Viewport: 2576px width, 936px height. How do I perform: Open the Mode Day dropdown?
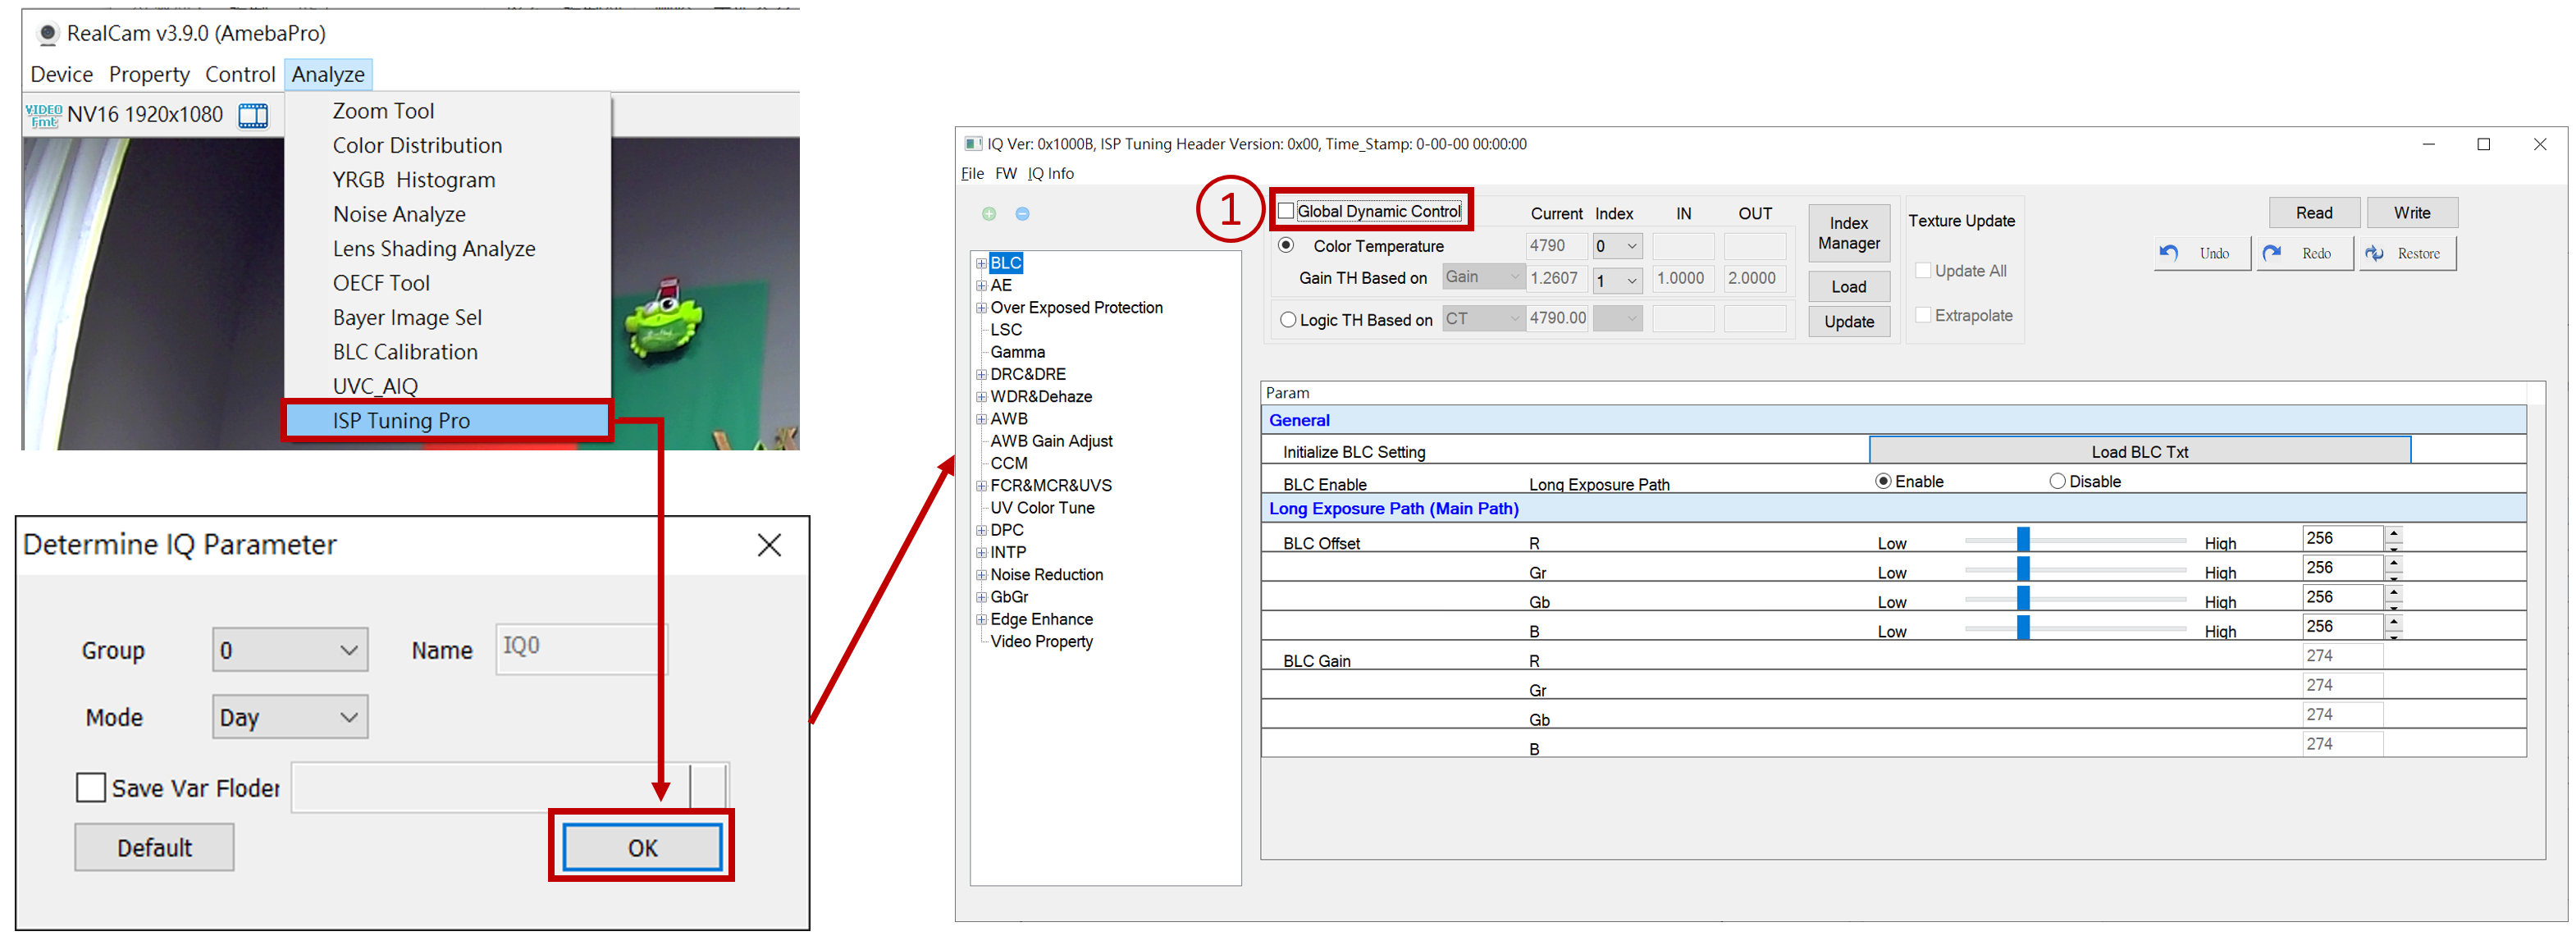tap(290, 717)
